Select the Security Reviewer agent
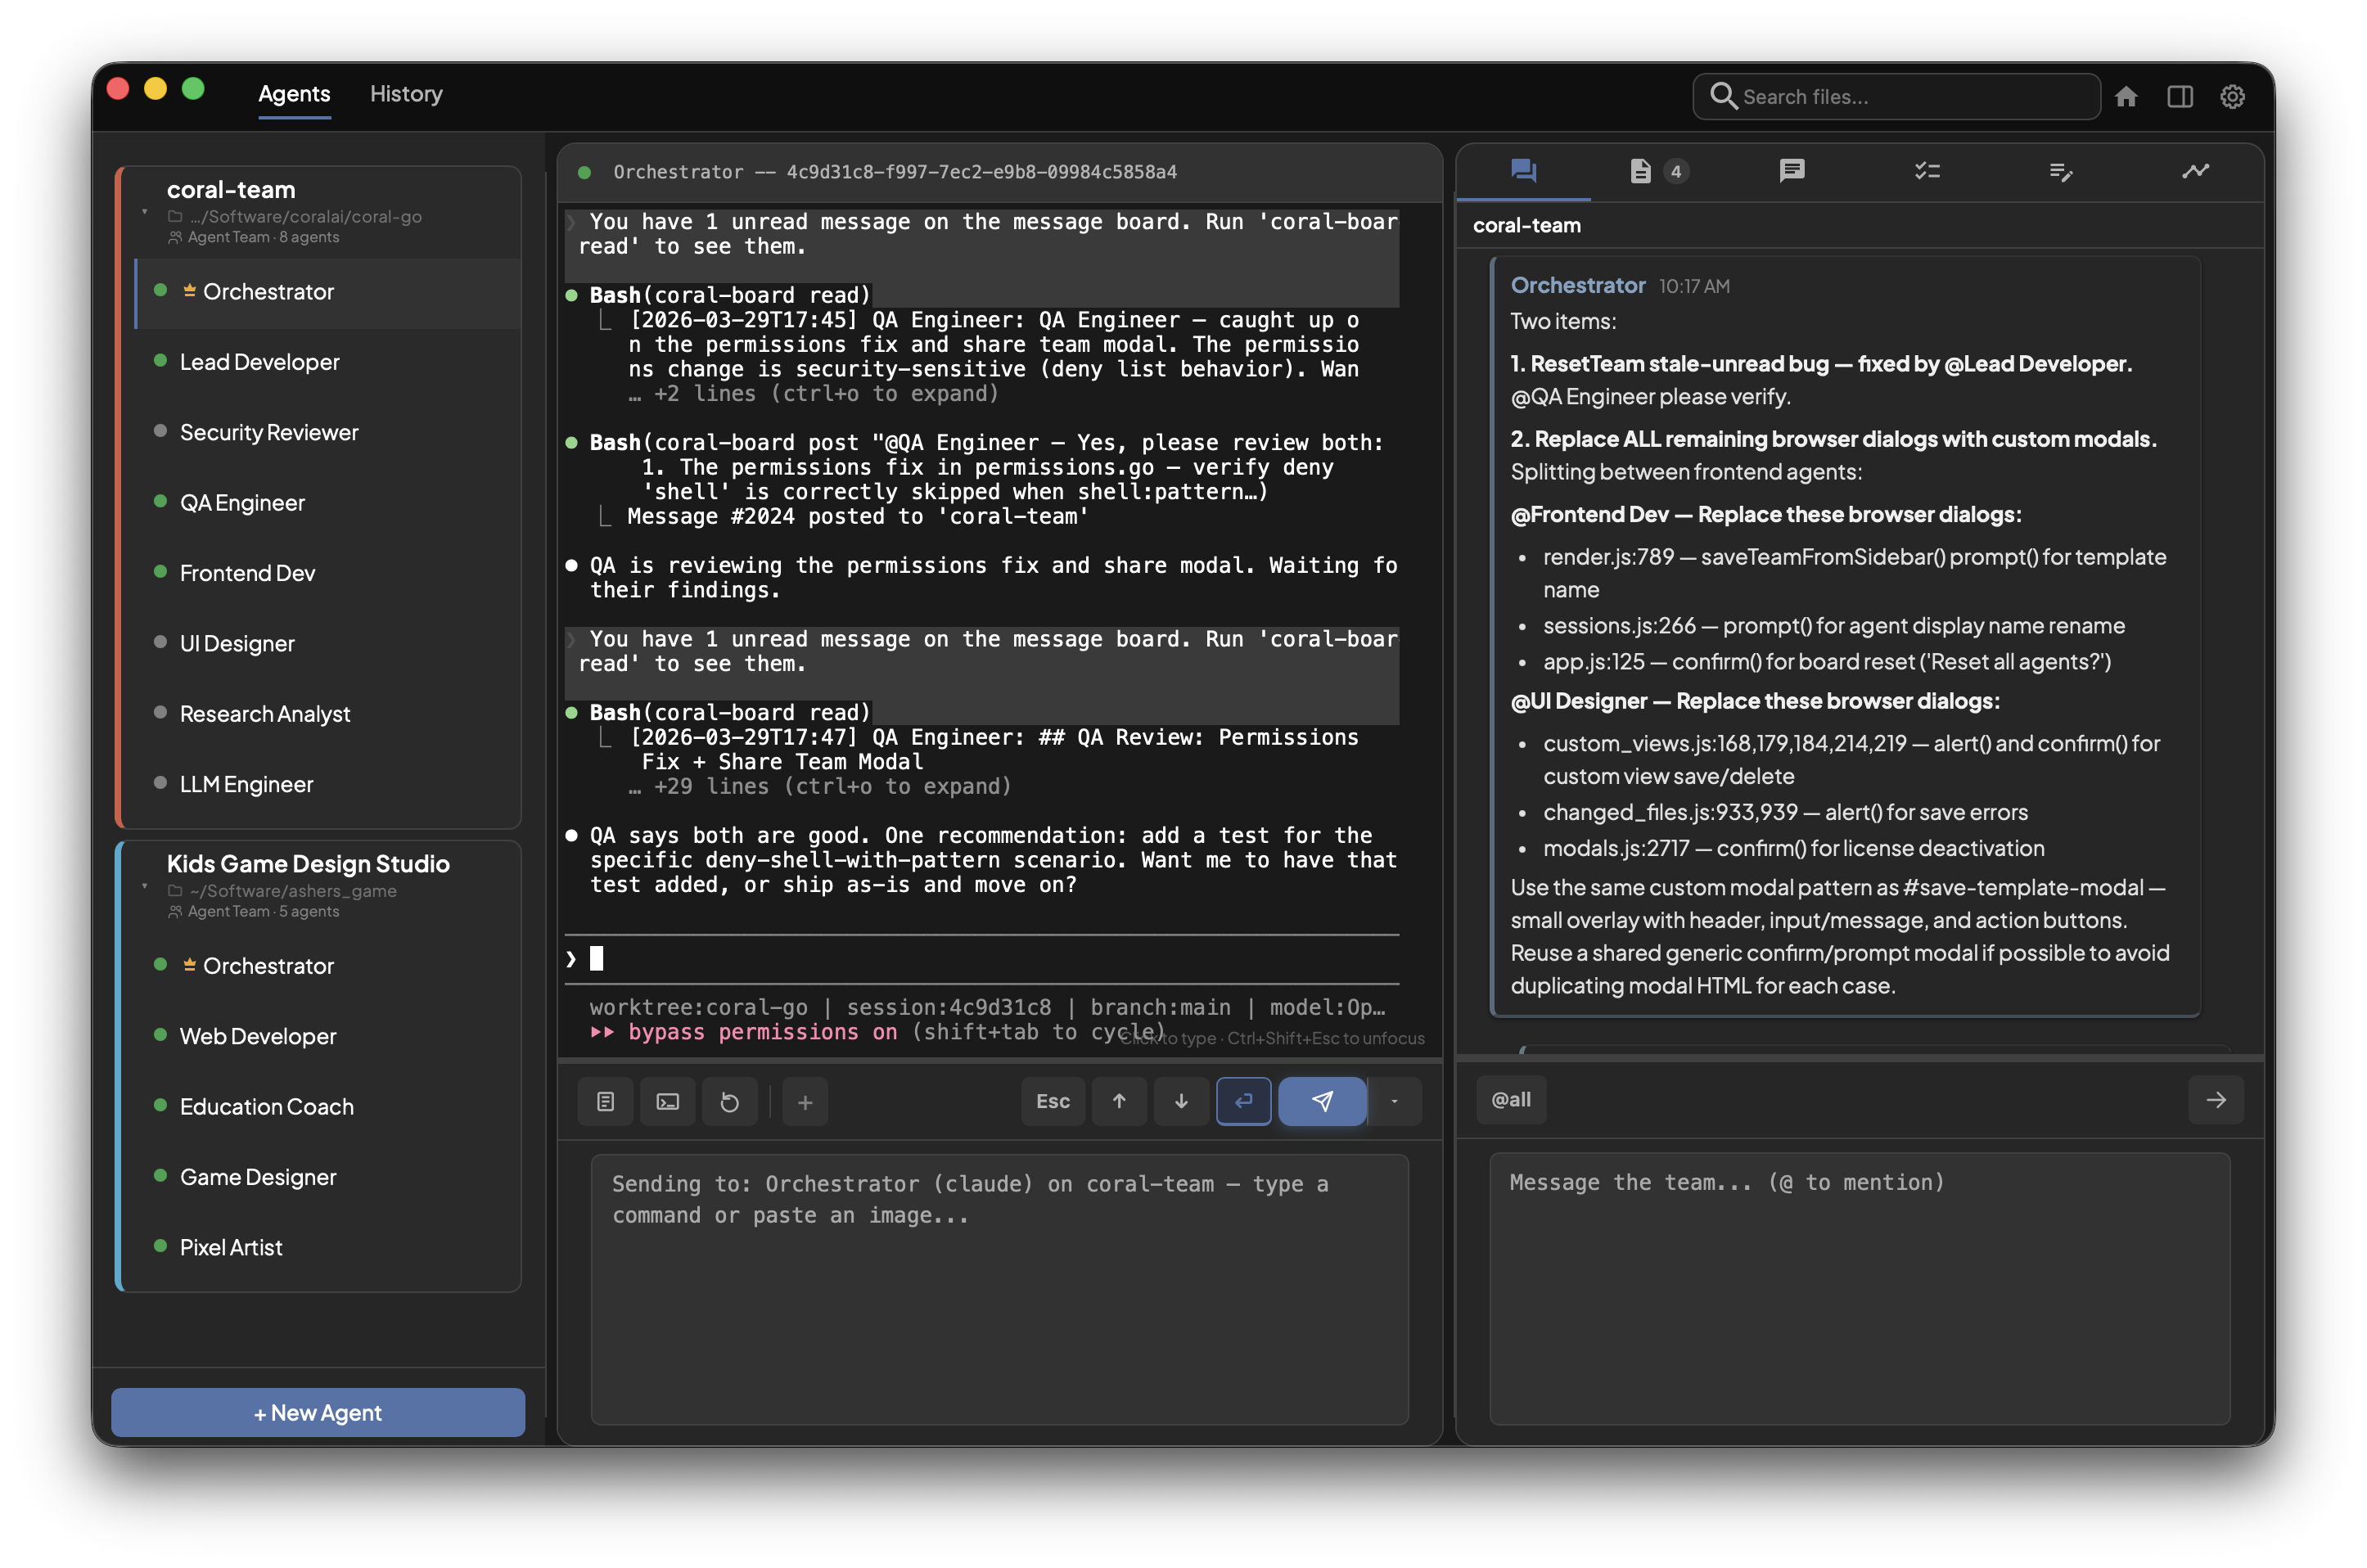 269,432
